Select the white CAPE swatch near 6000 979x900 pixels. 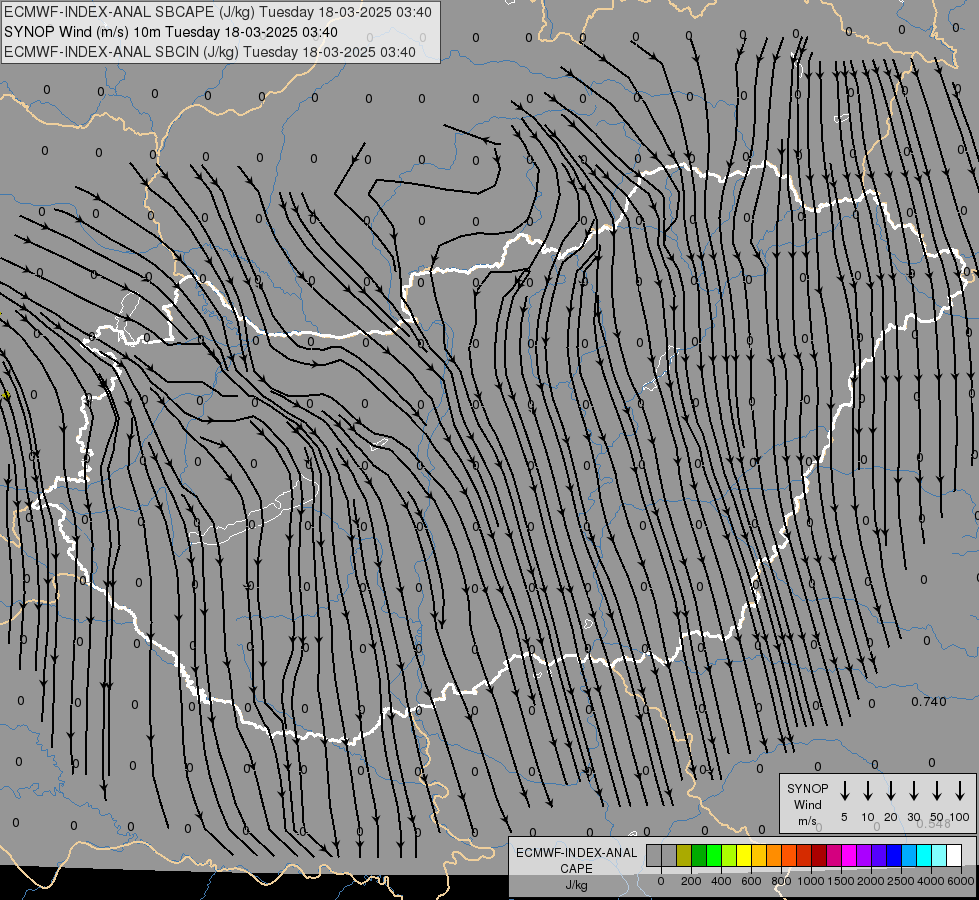(x=953, y=855)
